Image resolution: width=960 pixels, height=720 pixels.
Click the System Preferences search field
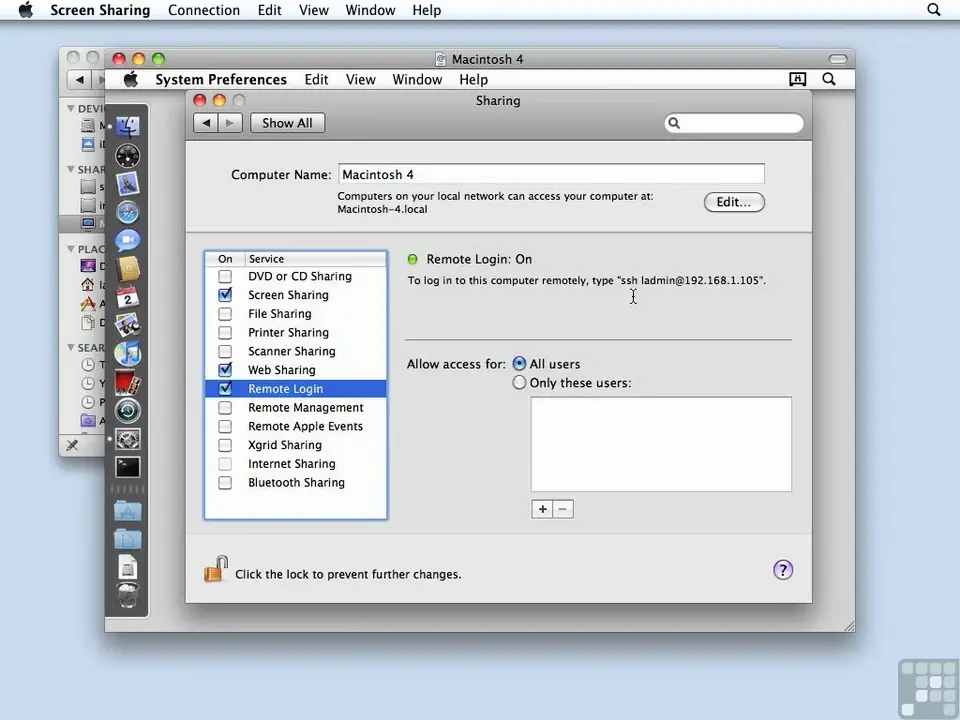point(734,123)
